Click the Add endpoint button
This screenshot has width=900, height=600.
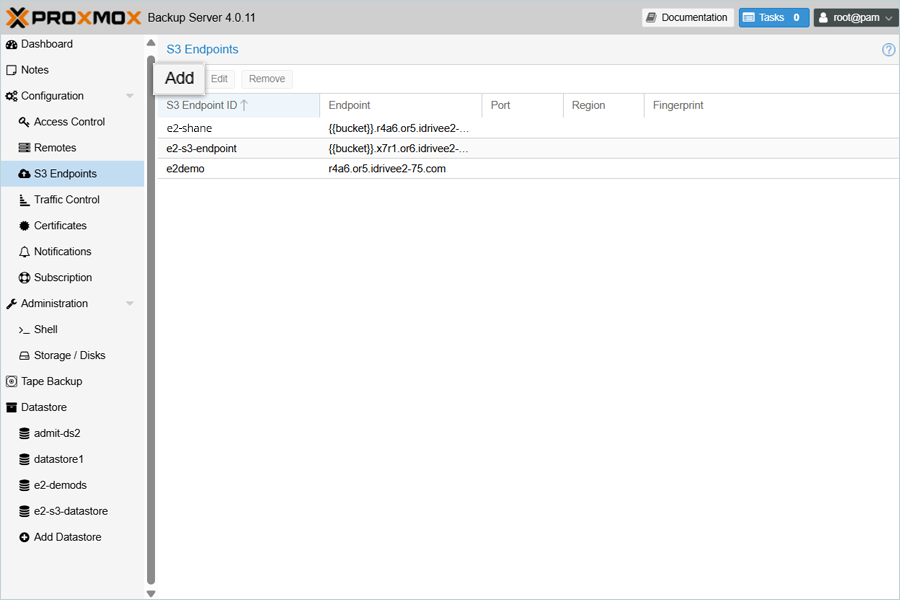coord(180,79)
